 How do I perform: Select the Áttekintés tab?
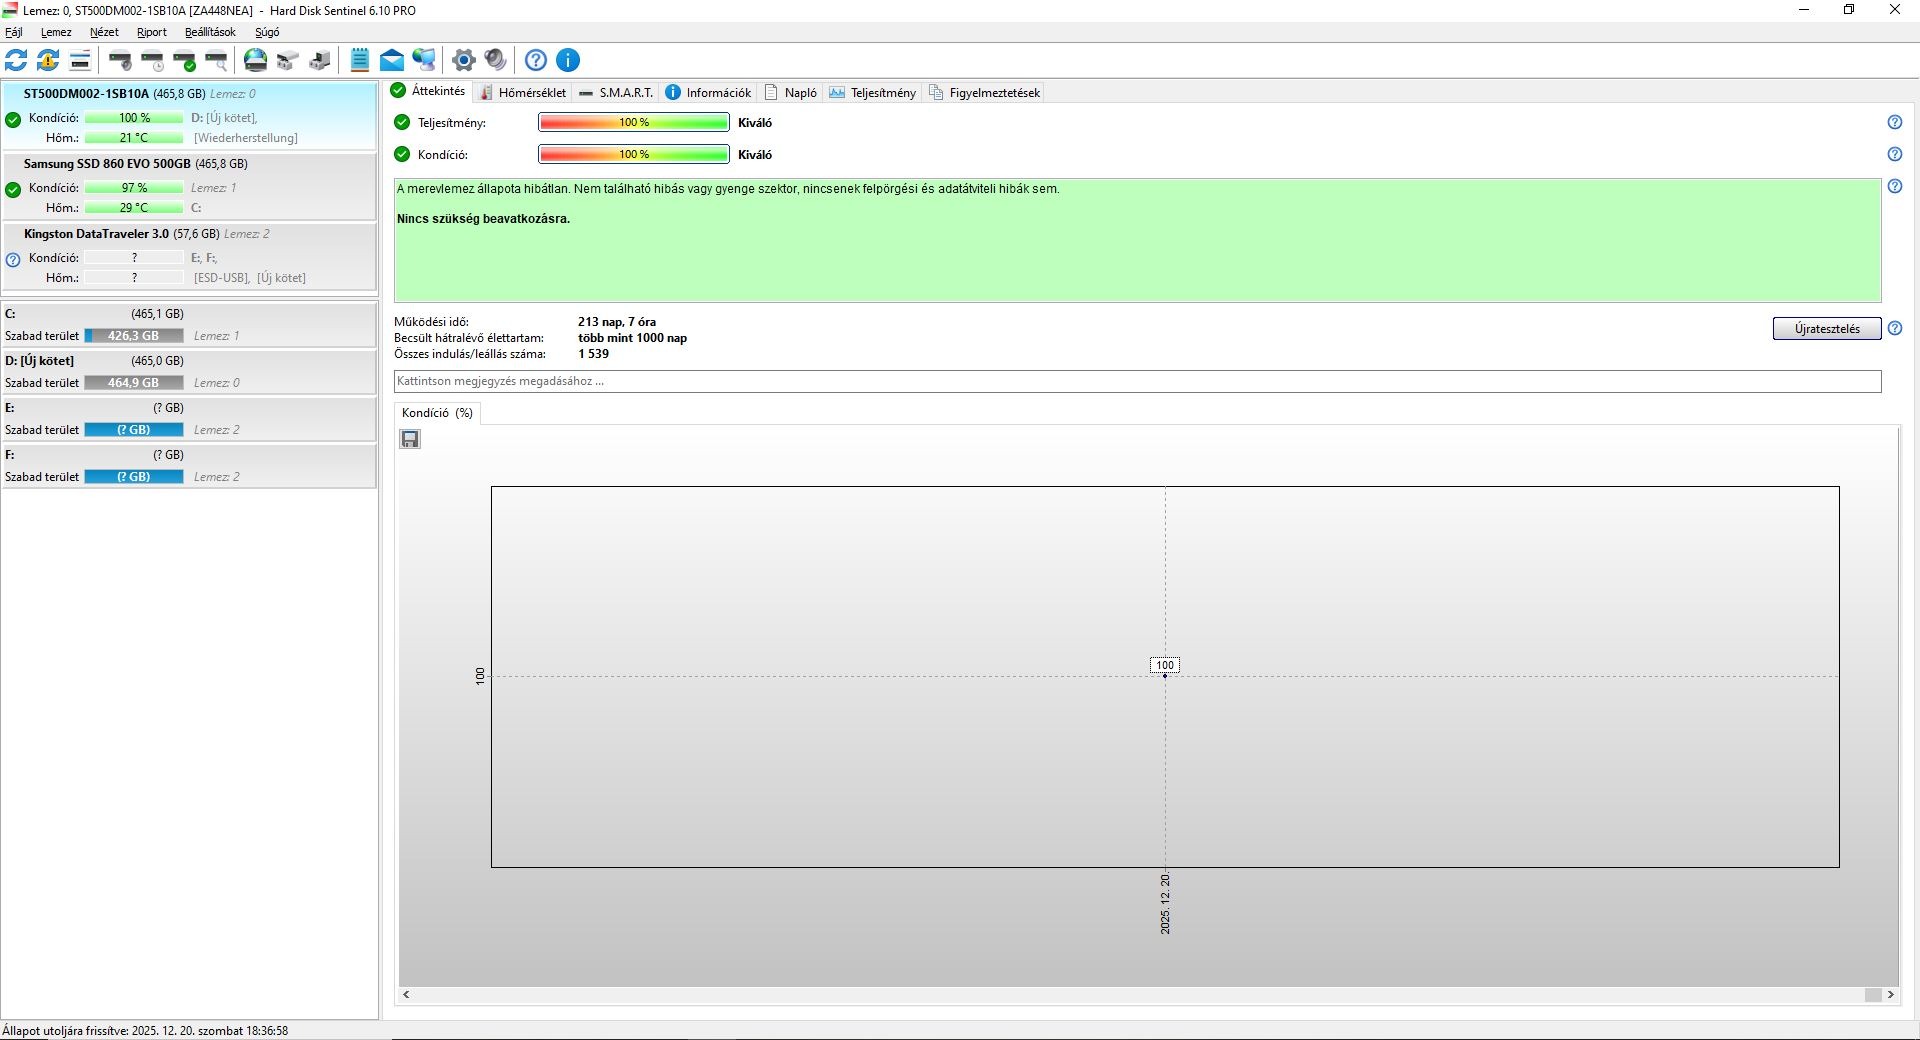[429, 91]
